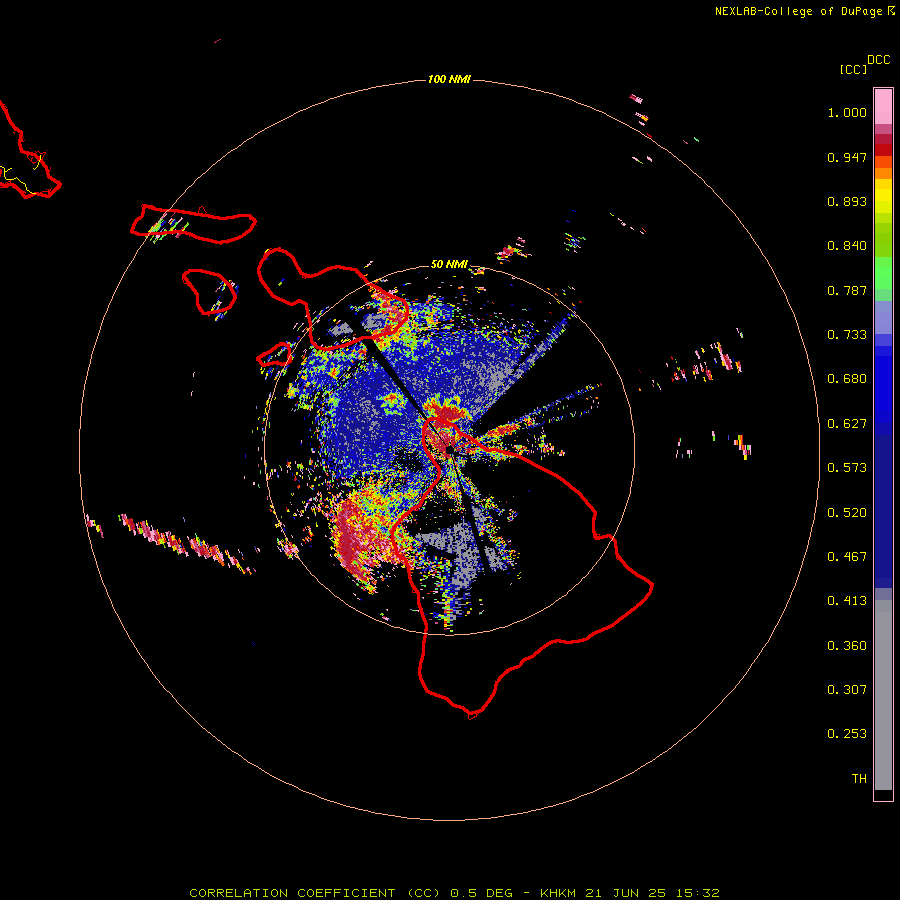Click the 0.413 scale value
The height and width of the screenshot is (900, 900).
(x=847, y=601)
